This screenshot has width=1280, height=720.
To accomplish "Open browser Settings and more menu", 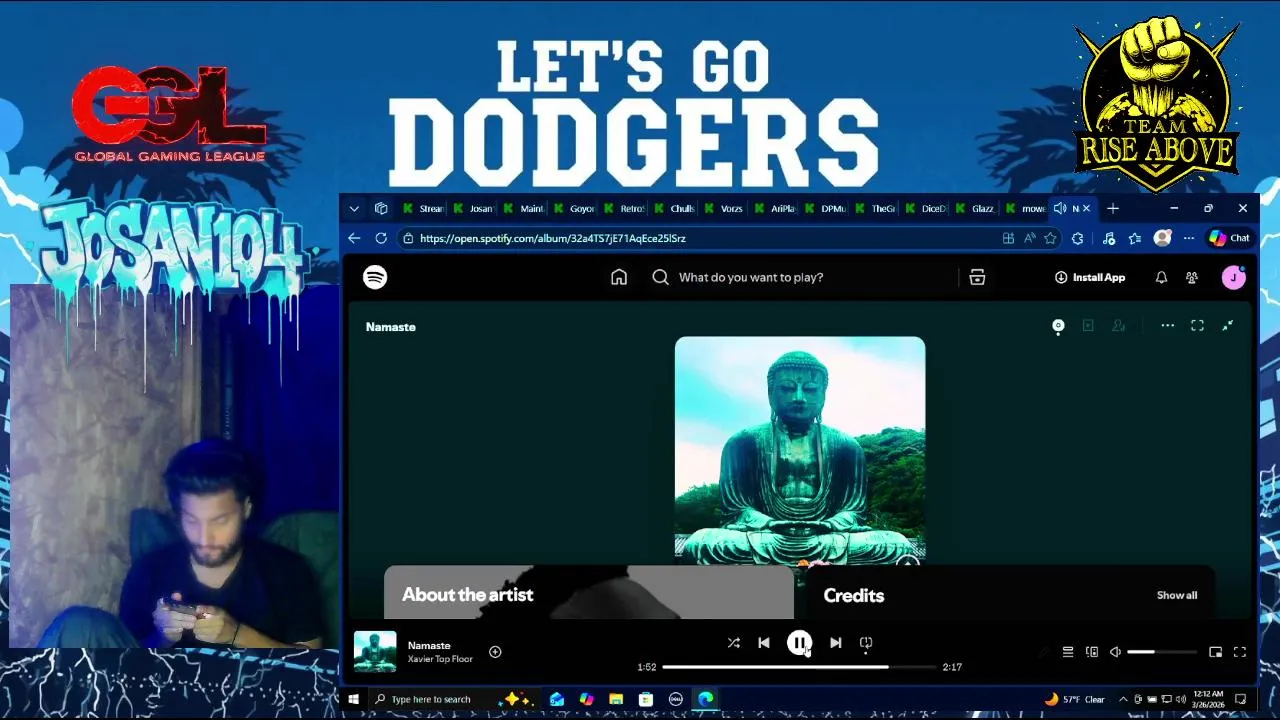I will [1188, 238].
